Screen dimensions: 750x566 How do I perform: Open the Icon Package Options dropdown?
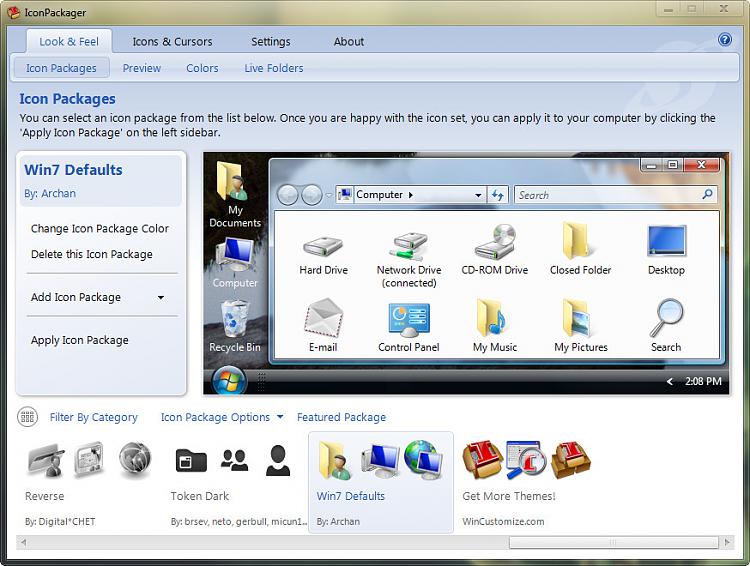[222, 417]
